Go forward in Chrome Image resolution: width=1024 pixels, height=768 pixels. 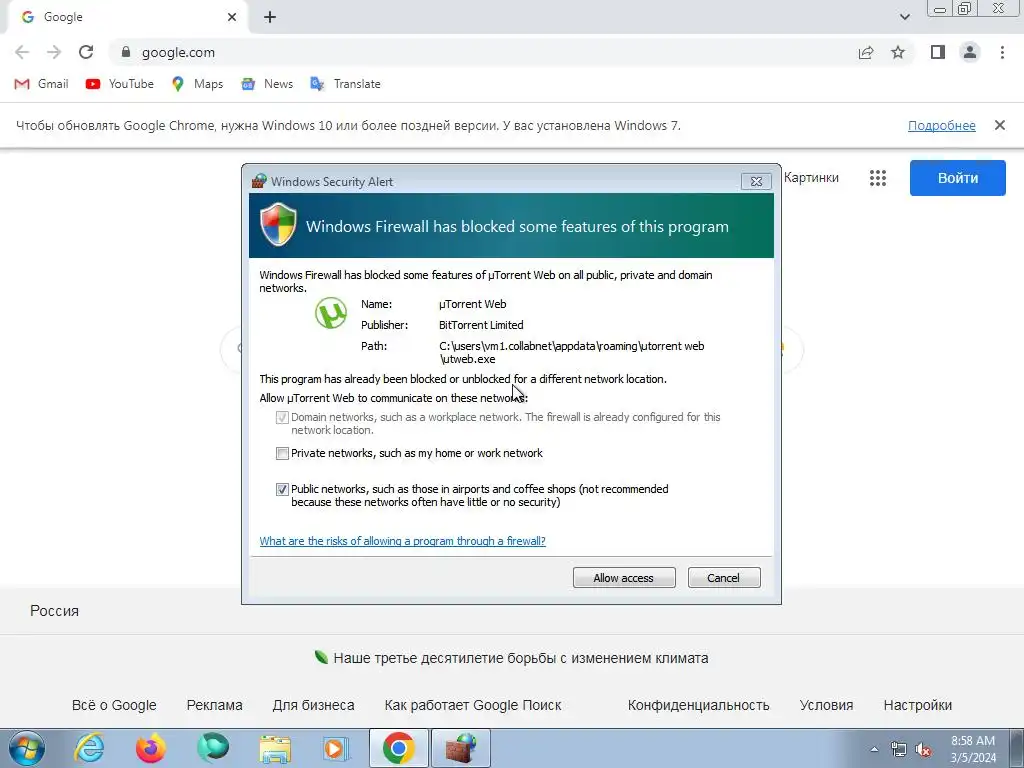[54, 52]
